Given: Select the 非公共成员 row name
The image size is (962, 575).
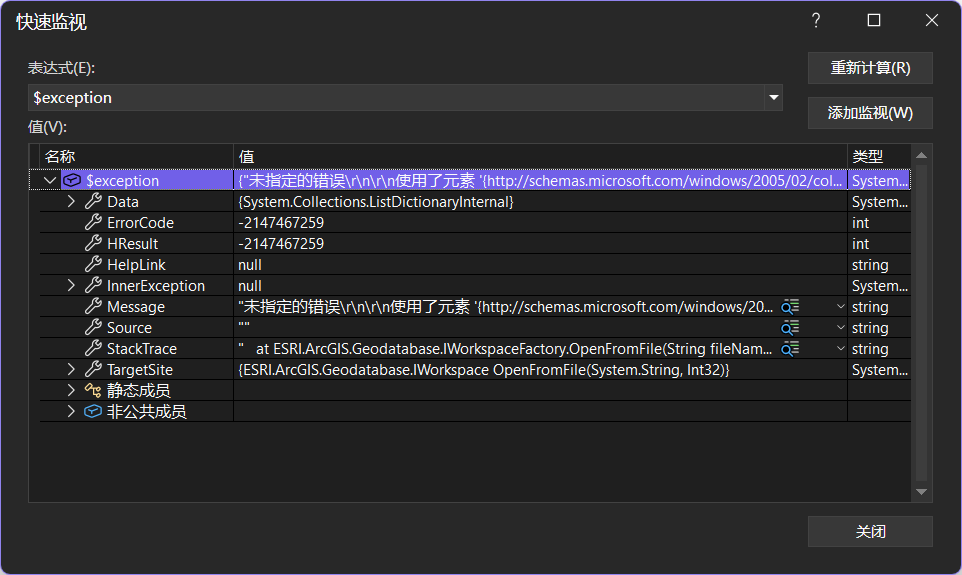Looking at the screenshot, I should coord(147,411).
